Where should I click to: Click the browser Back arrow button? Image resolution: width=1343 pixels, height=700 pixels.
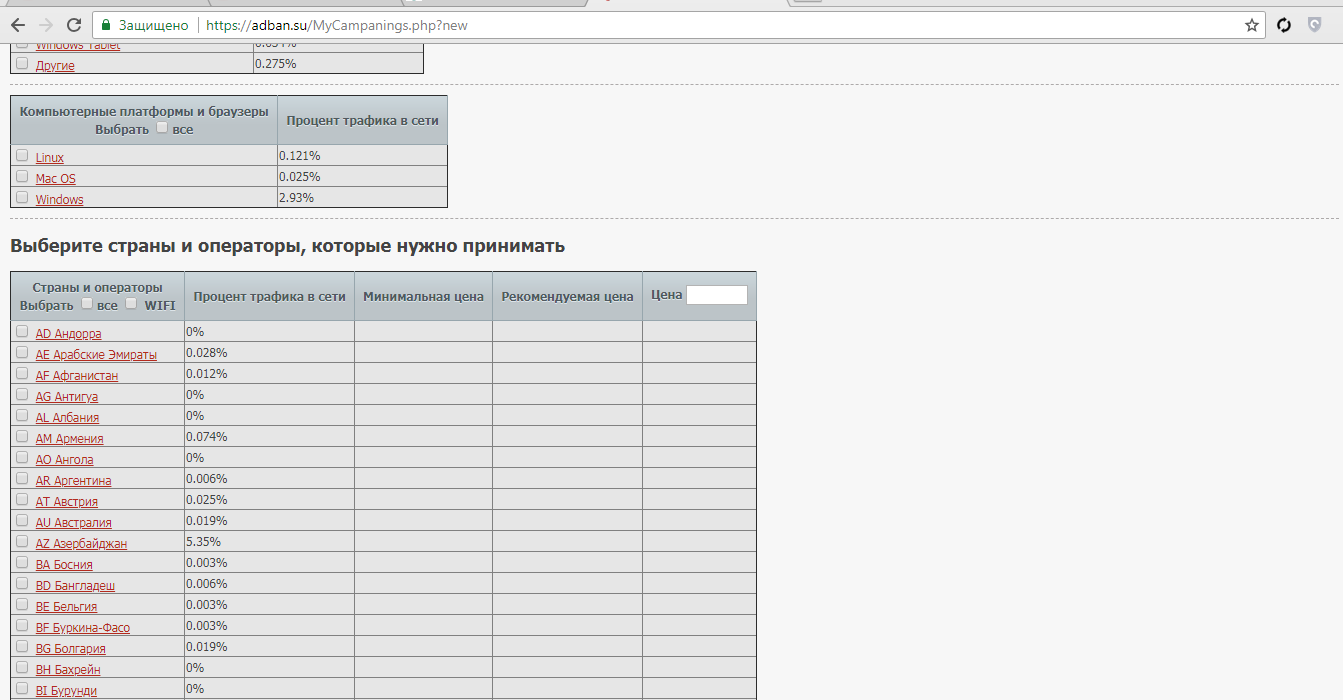[x=17, y=25]
